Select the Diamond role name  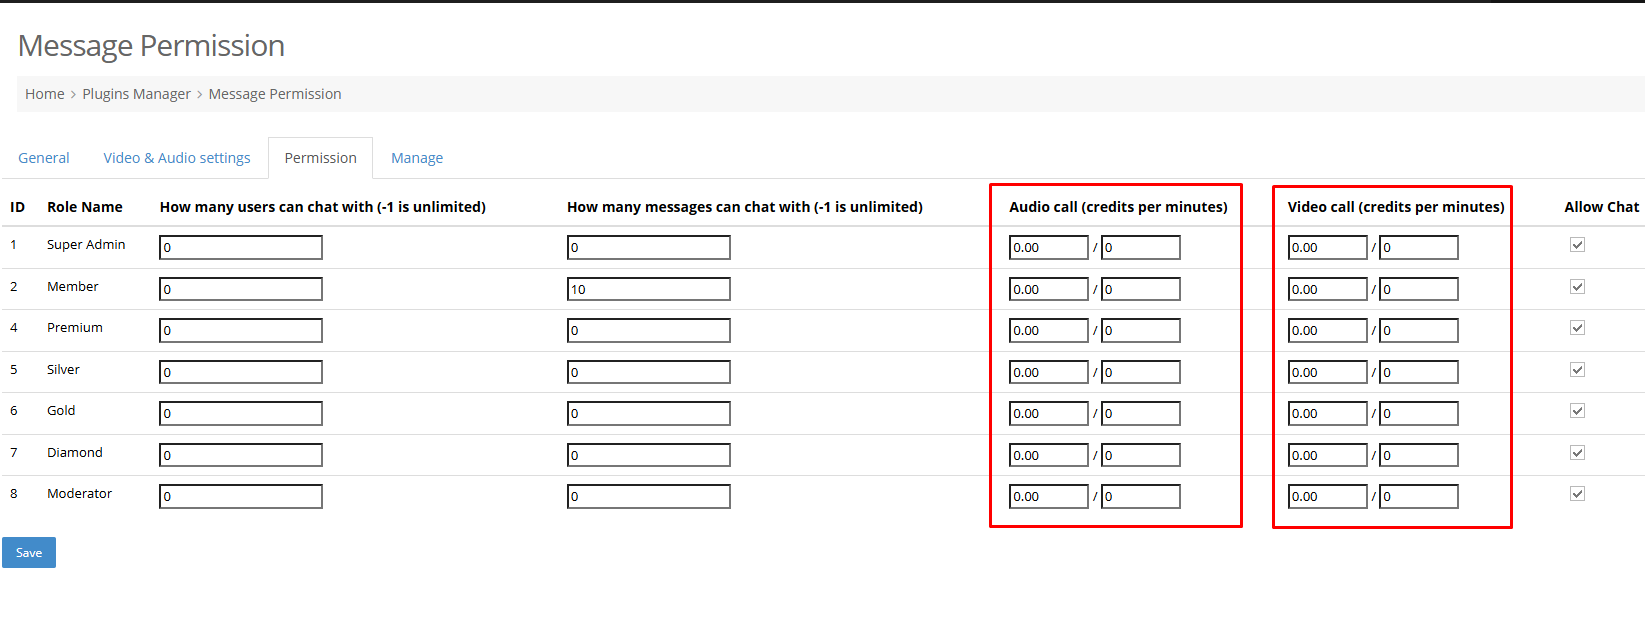pos(74,452)
